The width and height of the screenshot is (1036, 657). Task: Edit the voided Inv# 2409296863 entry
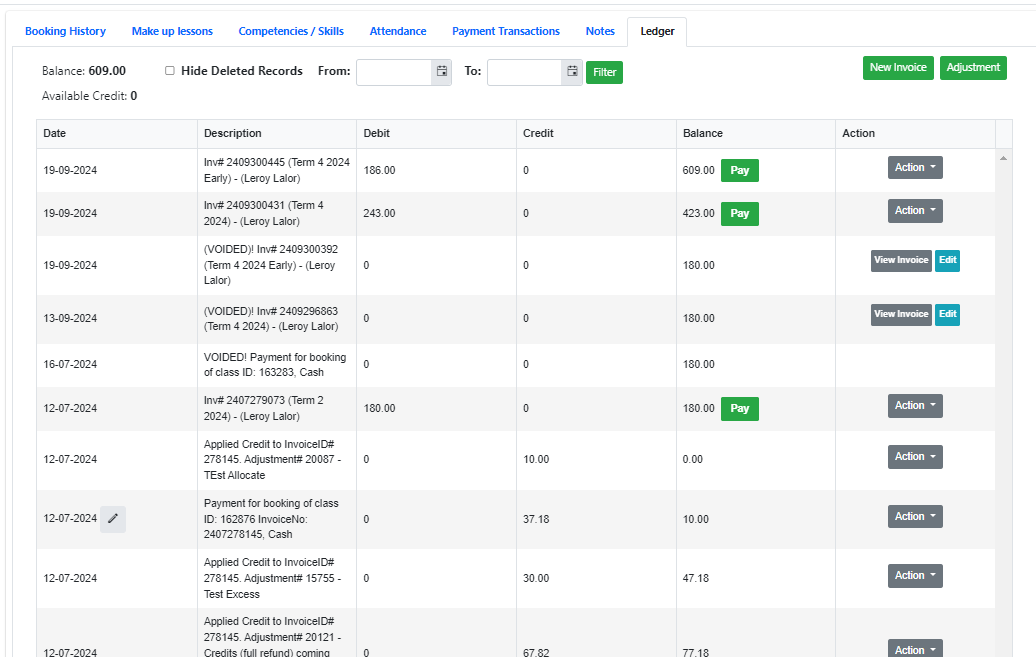point(947,315)
